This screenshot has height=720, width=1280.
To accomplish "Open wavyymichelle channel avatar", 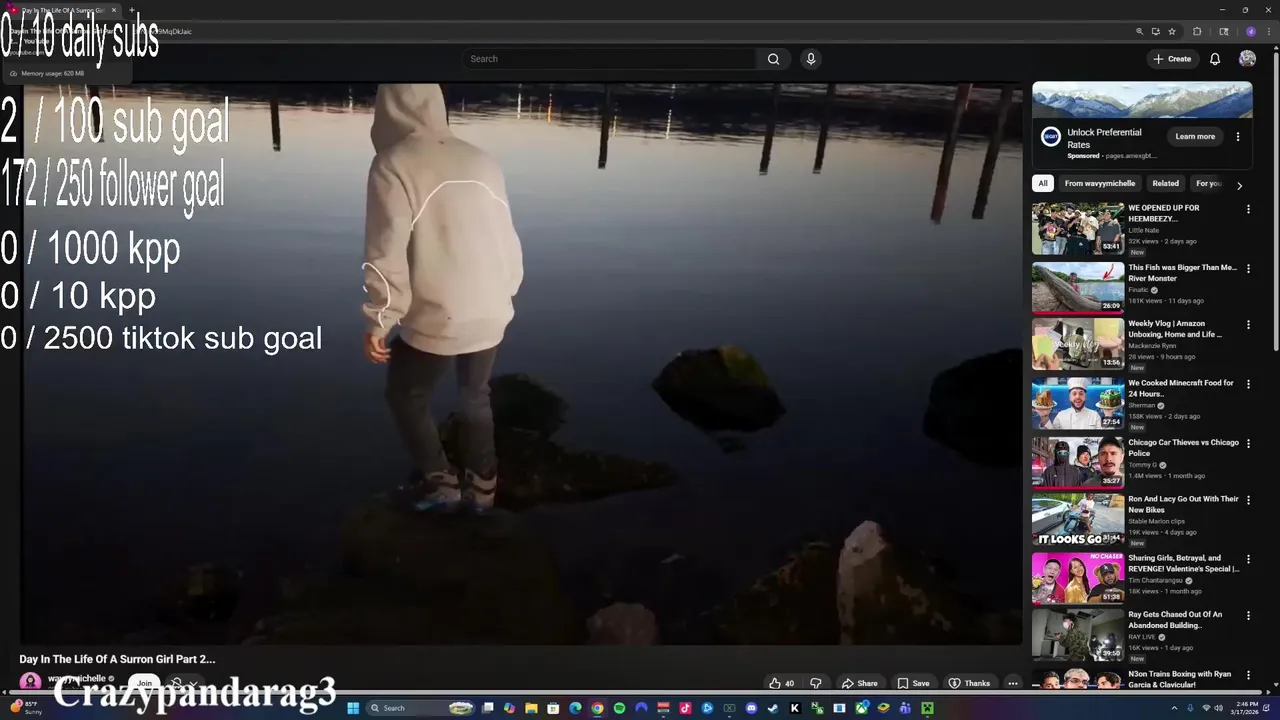I will 30,681.
